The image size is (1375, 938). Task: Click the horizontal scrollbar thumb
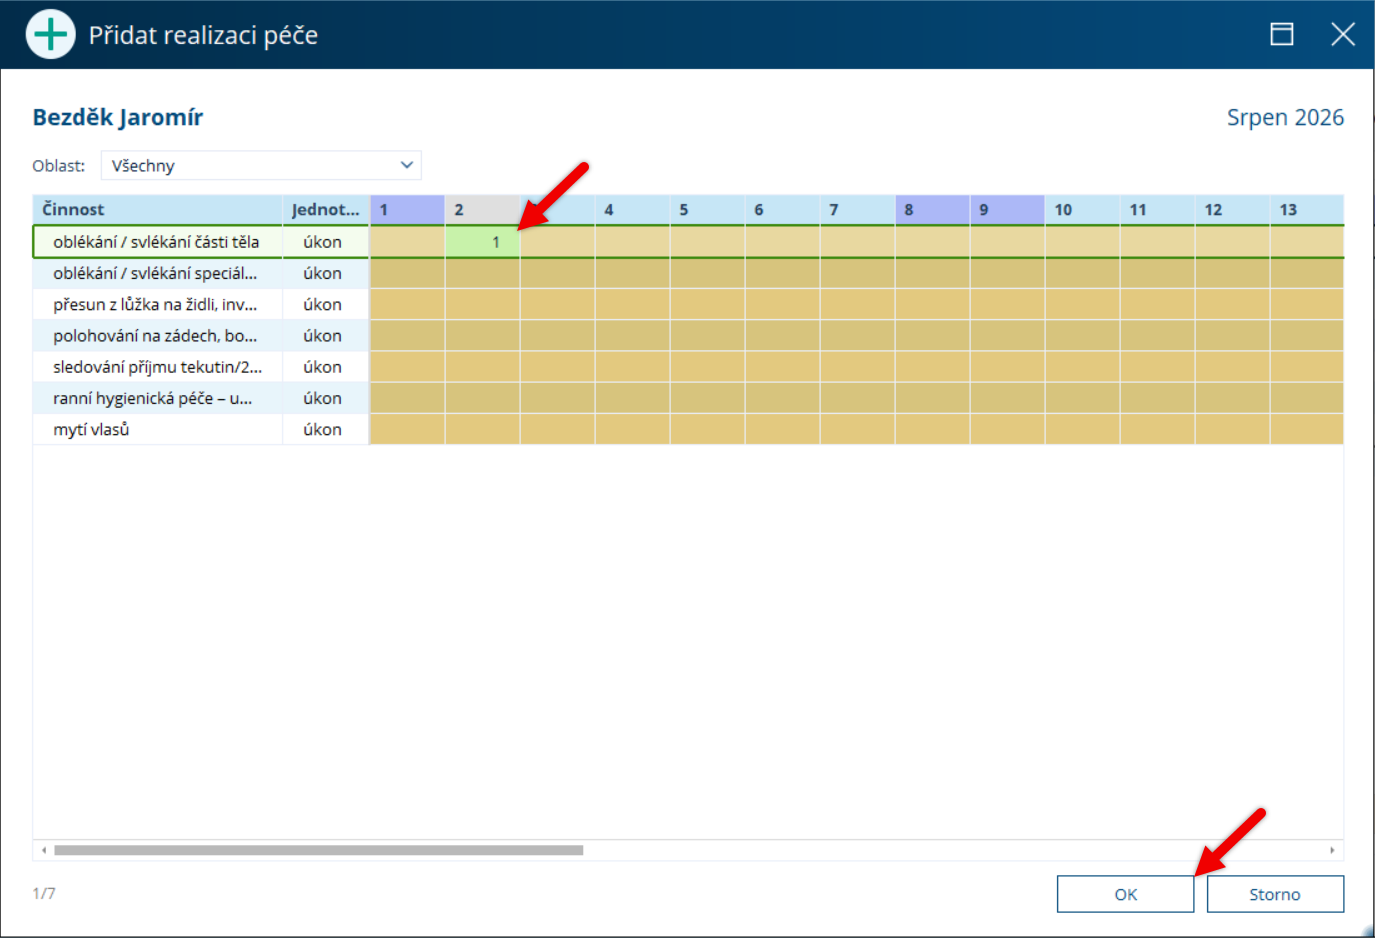point(318,850)
